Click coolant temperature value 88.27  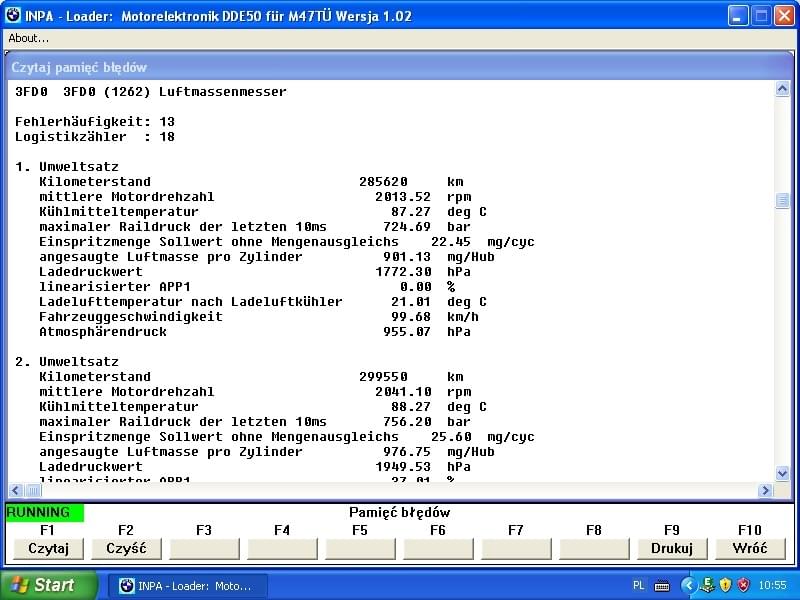coord(411,407)
